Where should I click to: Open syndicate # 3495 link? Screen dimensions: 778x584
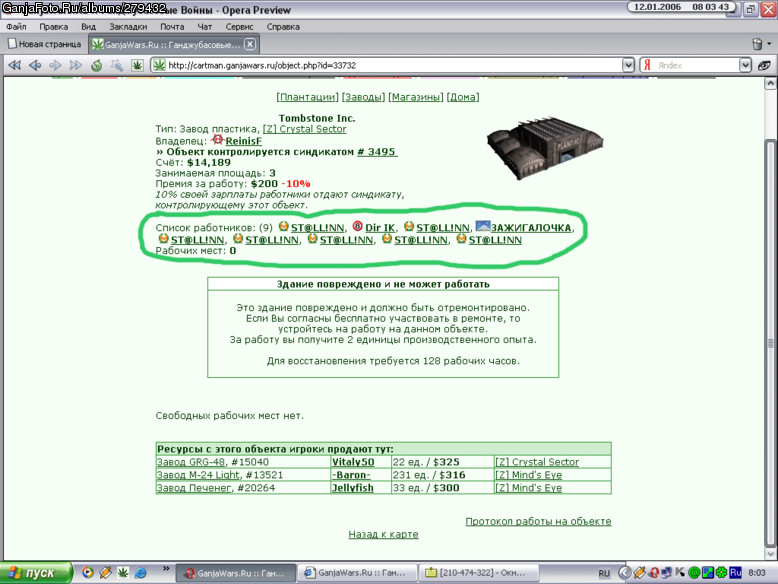[x=376, y=152]
